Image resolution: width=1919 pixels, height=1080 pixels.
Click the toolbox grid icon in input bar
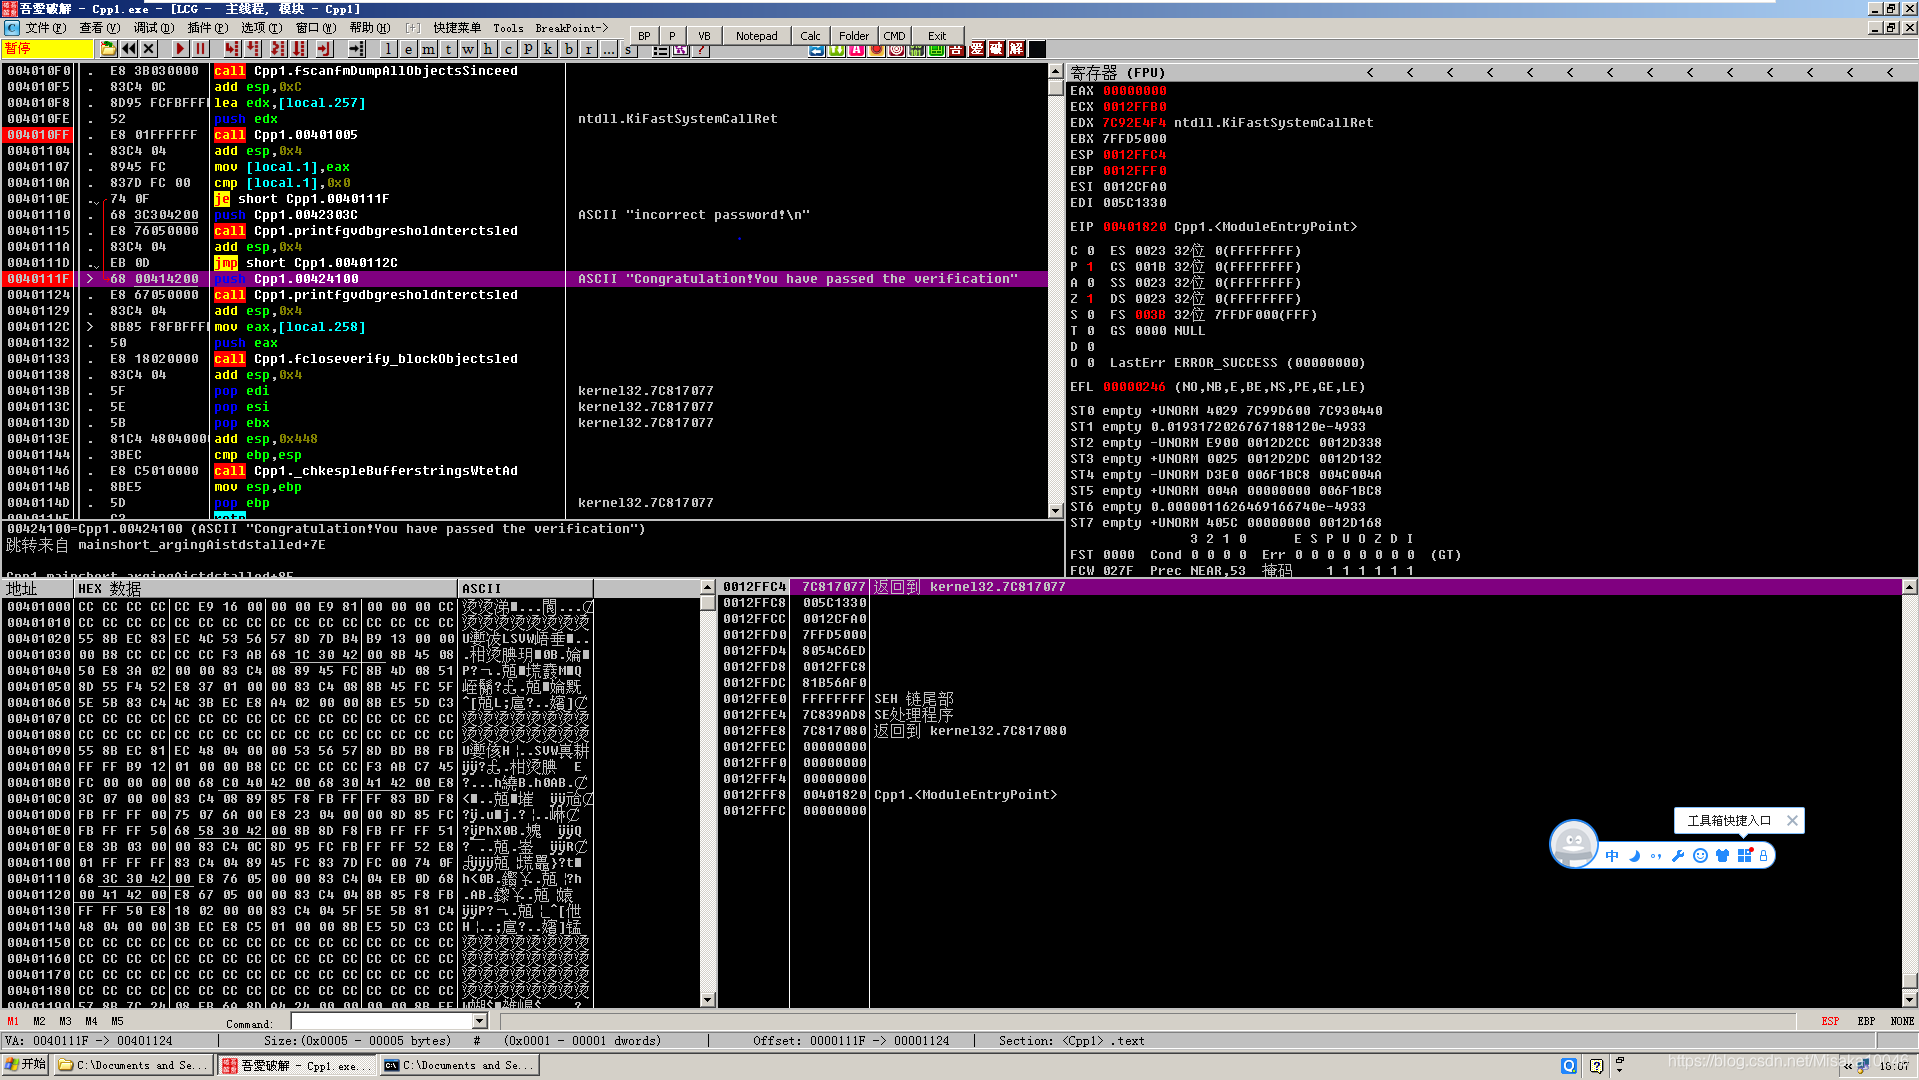(1744, 855)
